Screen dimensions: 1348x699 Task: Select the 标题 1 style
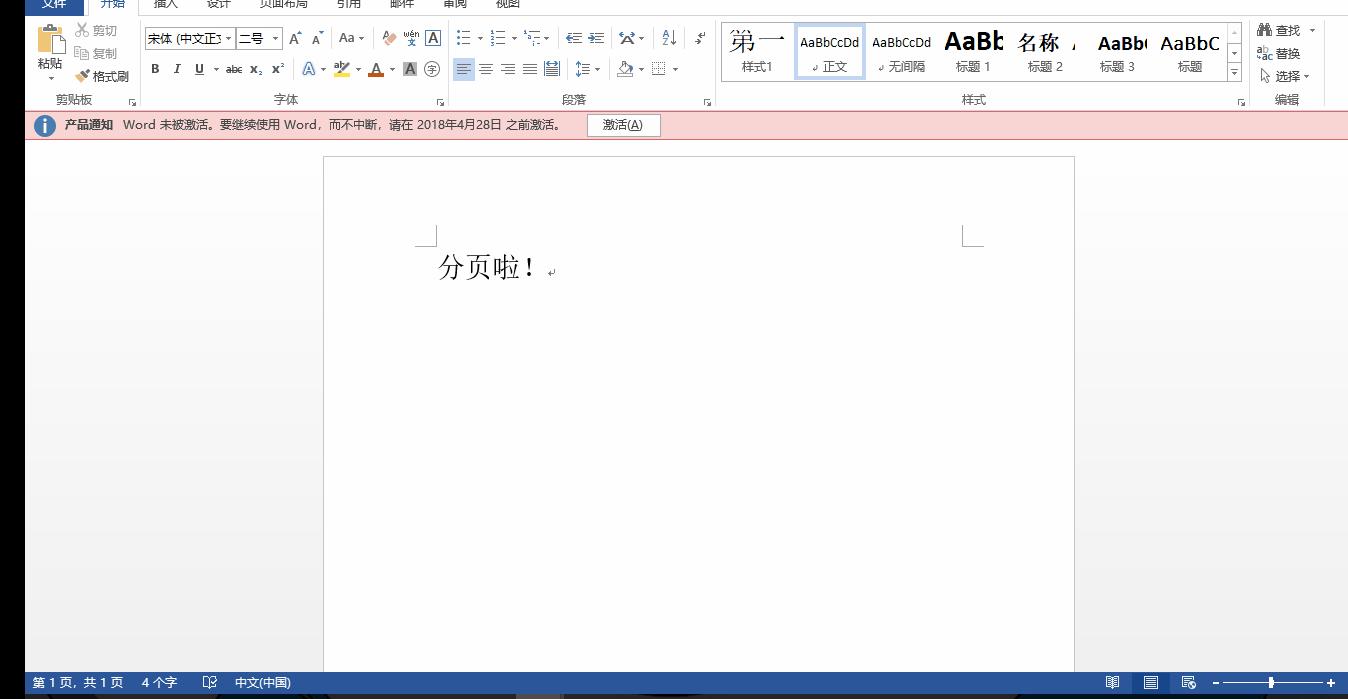[972, 48]
